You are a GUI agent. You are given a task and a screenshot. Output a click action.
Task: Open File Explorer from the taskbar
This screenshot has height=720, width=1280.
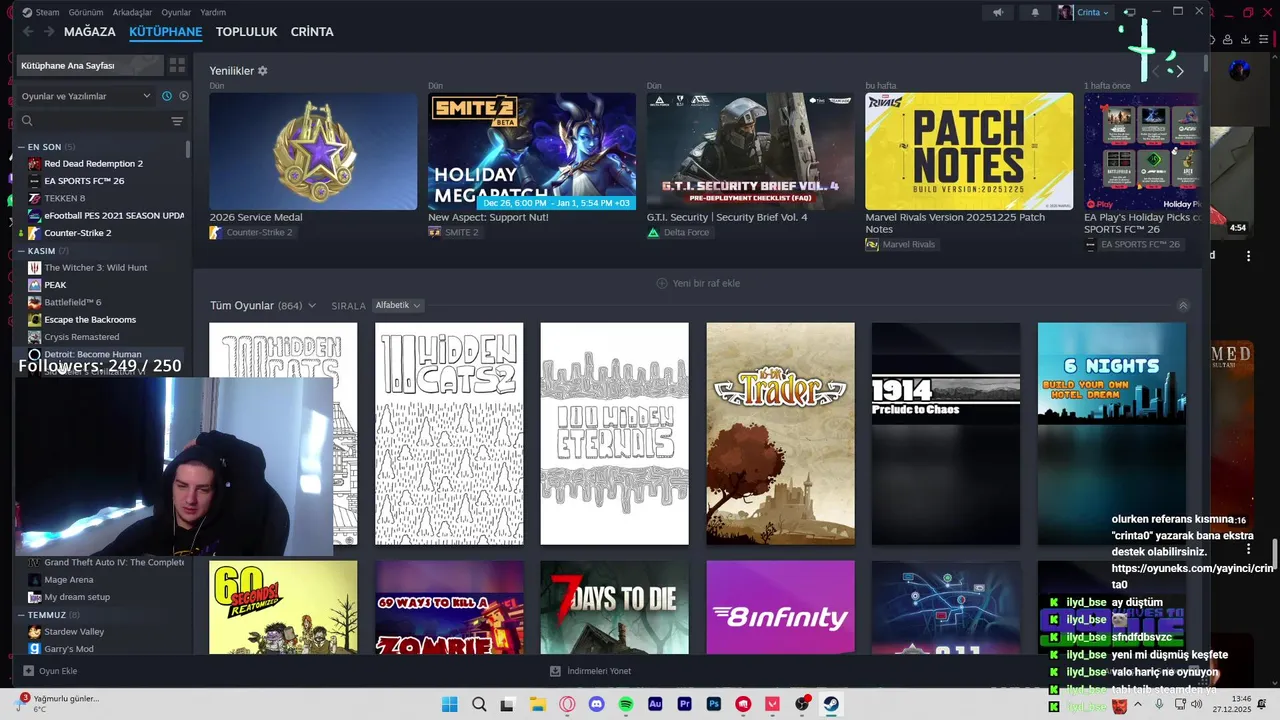click(x=538, y=704)
